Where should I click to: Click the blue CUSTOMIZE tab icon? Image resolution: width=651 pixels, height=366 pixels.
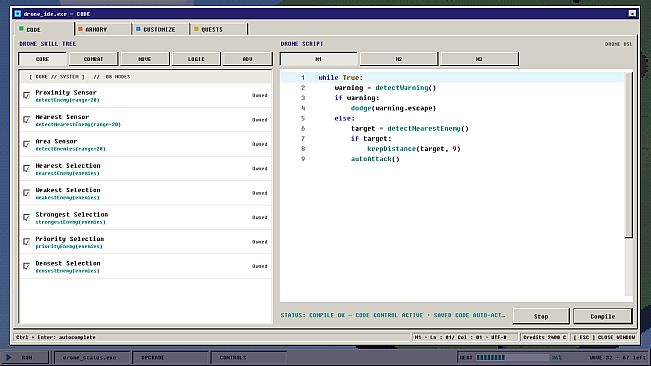click(138, 29)
